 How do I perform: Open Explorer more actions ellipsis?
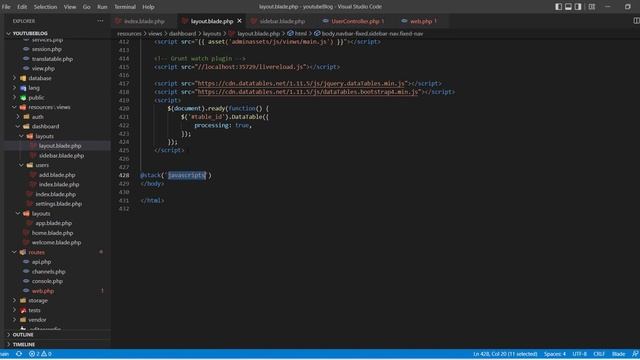click(100, 21)
